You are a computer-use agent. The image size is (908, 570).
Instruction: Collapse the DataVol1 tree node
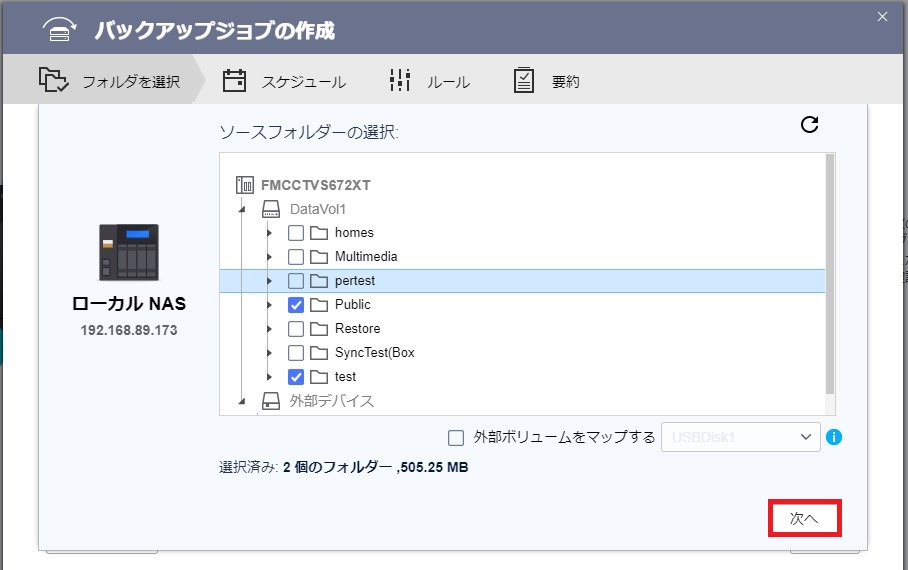[242, 209]
